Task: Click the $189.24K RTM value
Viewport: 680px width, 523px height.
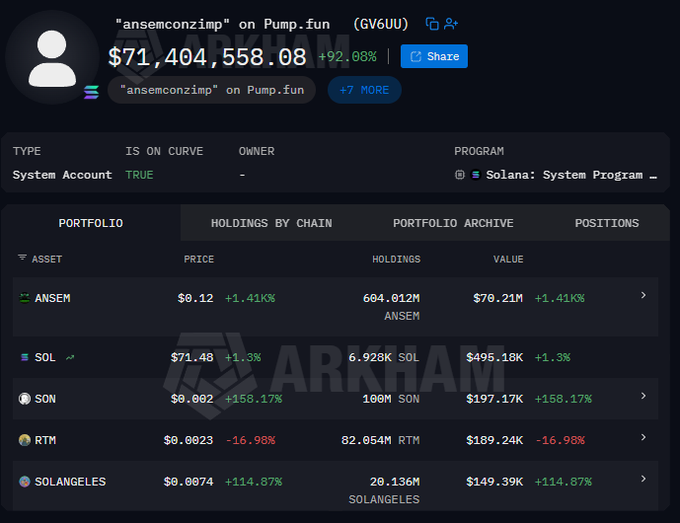Action: pos(494,440)
